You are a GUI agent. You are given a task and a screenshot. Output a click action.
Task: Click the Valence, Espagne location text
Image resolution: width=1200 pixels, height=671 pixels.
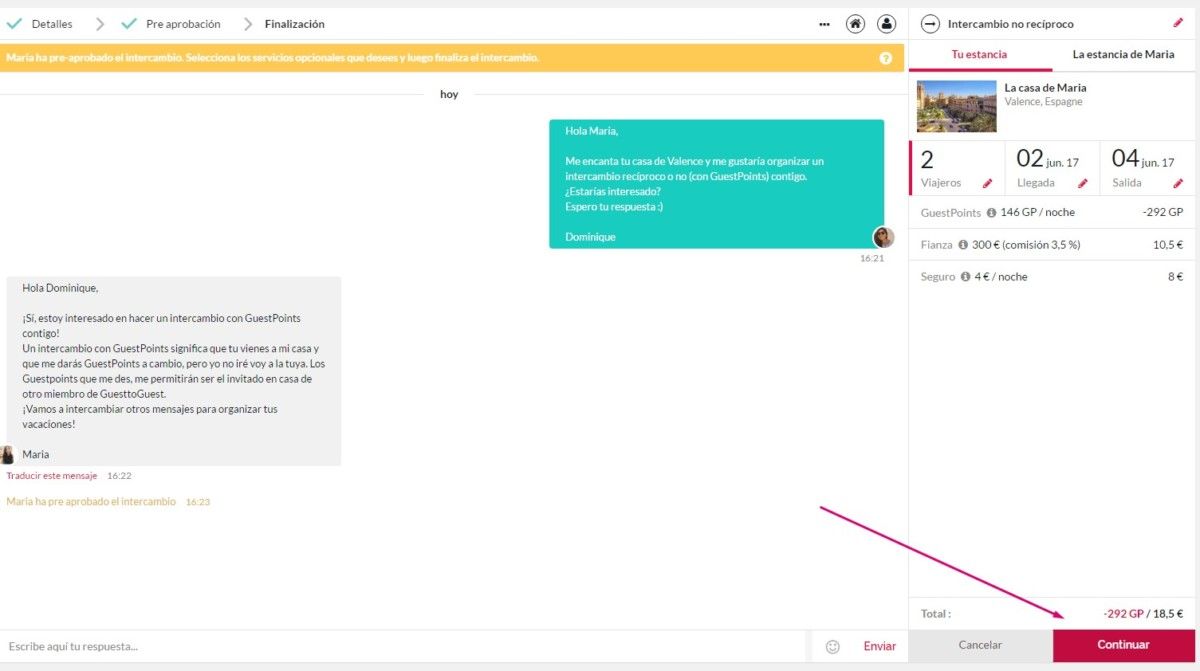pos(1043,102)
